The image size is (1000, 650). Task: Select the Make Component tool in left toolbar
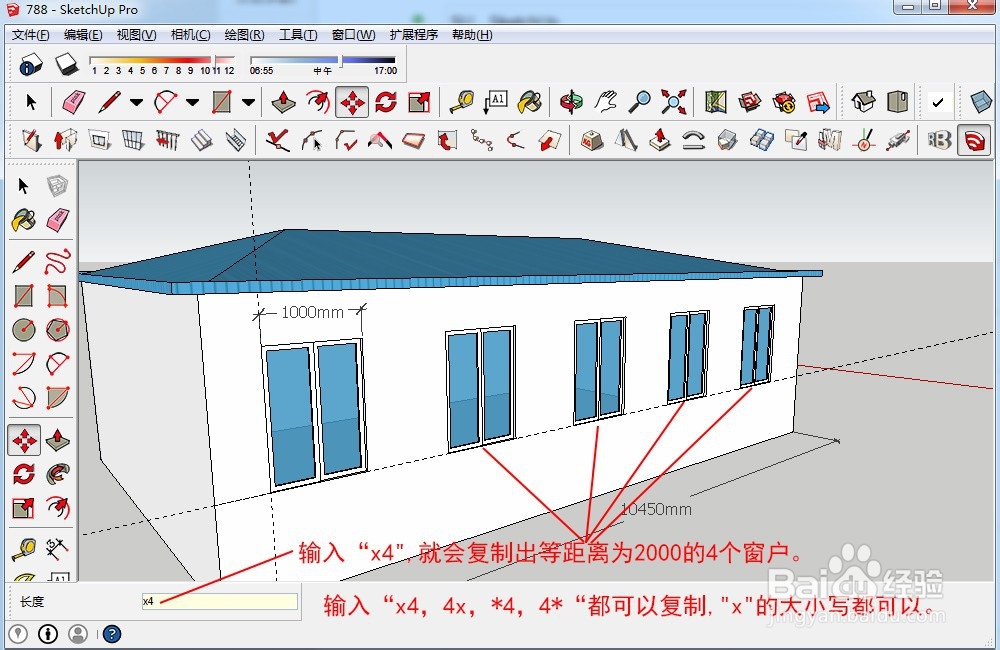coord(57,186)
